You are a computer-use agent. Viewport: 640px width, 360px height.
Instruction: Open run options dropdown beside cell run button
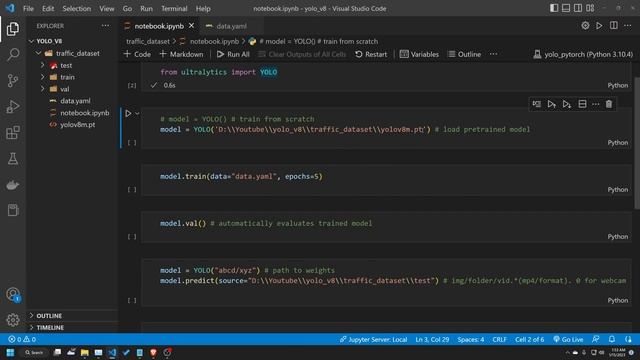coord(138,113)
